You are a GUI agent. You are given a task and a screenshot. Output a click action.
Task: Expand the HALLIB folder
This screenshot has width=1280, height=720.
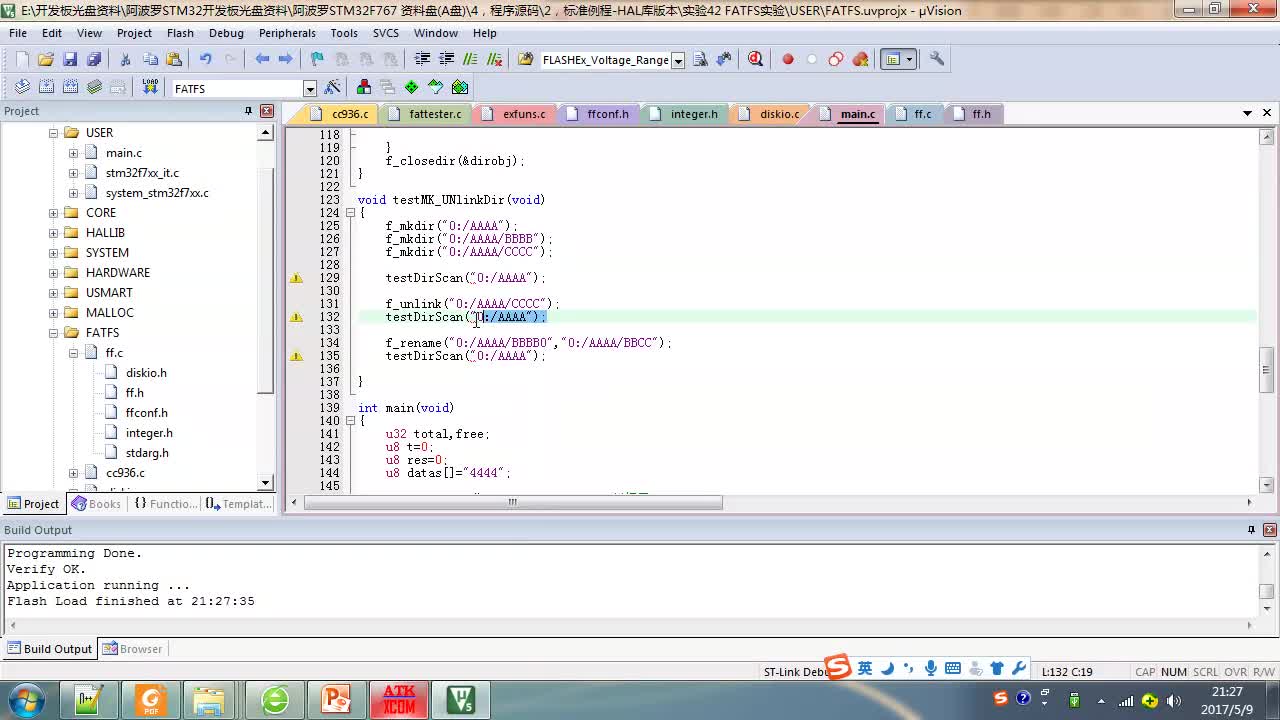click(x=53, y=233)
